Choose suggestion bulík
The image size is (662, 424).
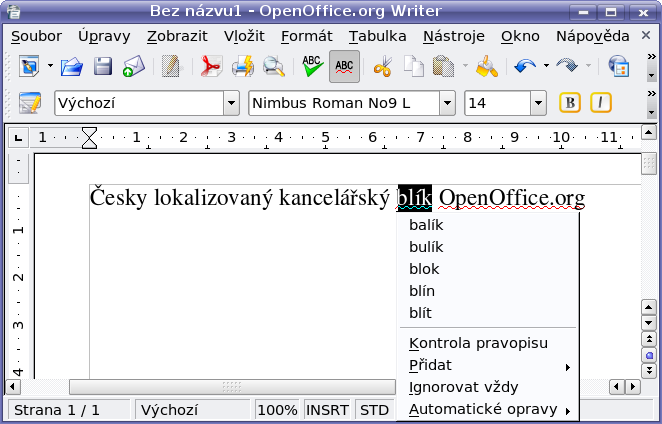point(488,247)
